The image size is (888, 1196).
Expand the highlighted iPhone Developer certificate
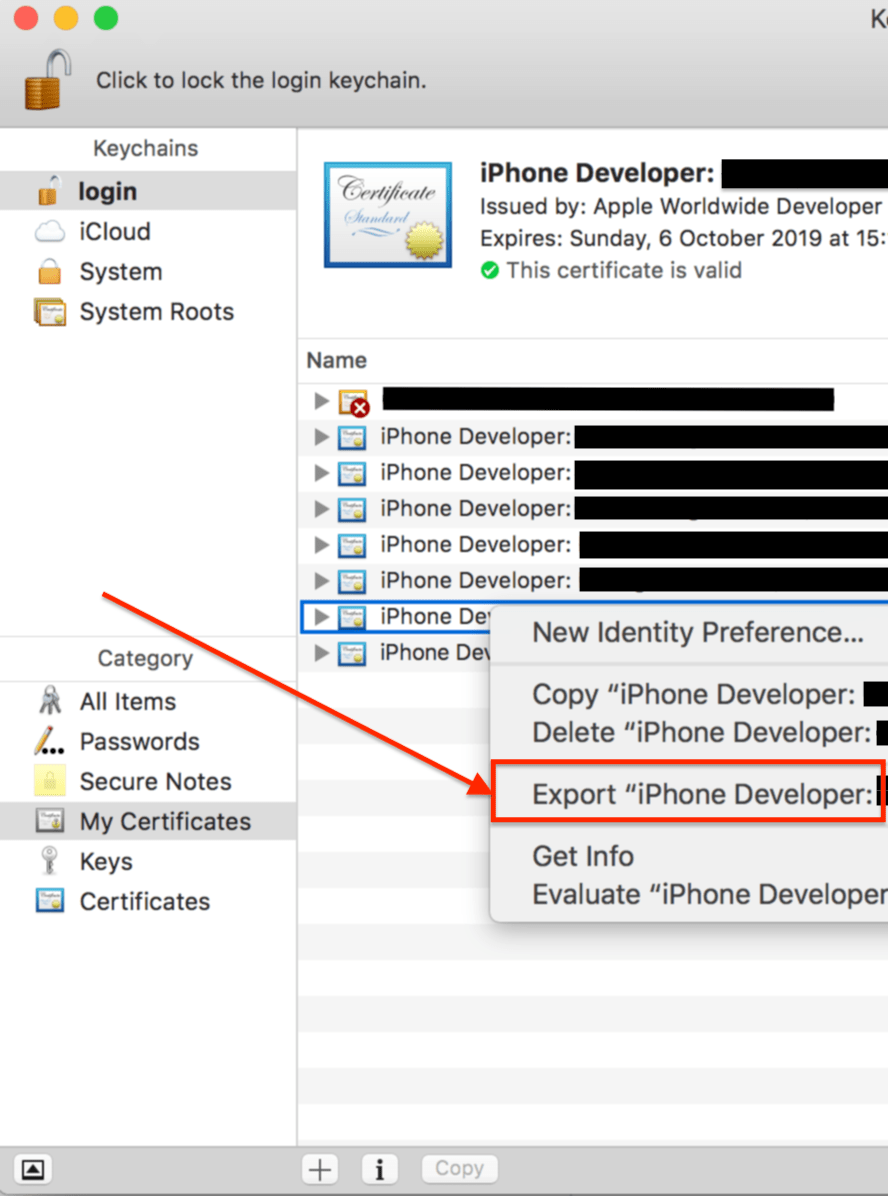[x=320, y=617]
